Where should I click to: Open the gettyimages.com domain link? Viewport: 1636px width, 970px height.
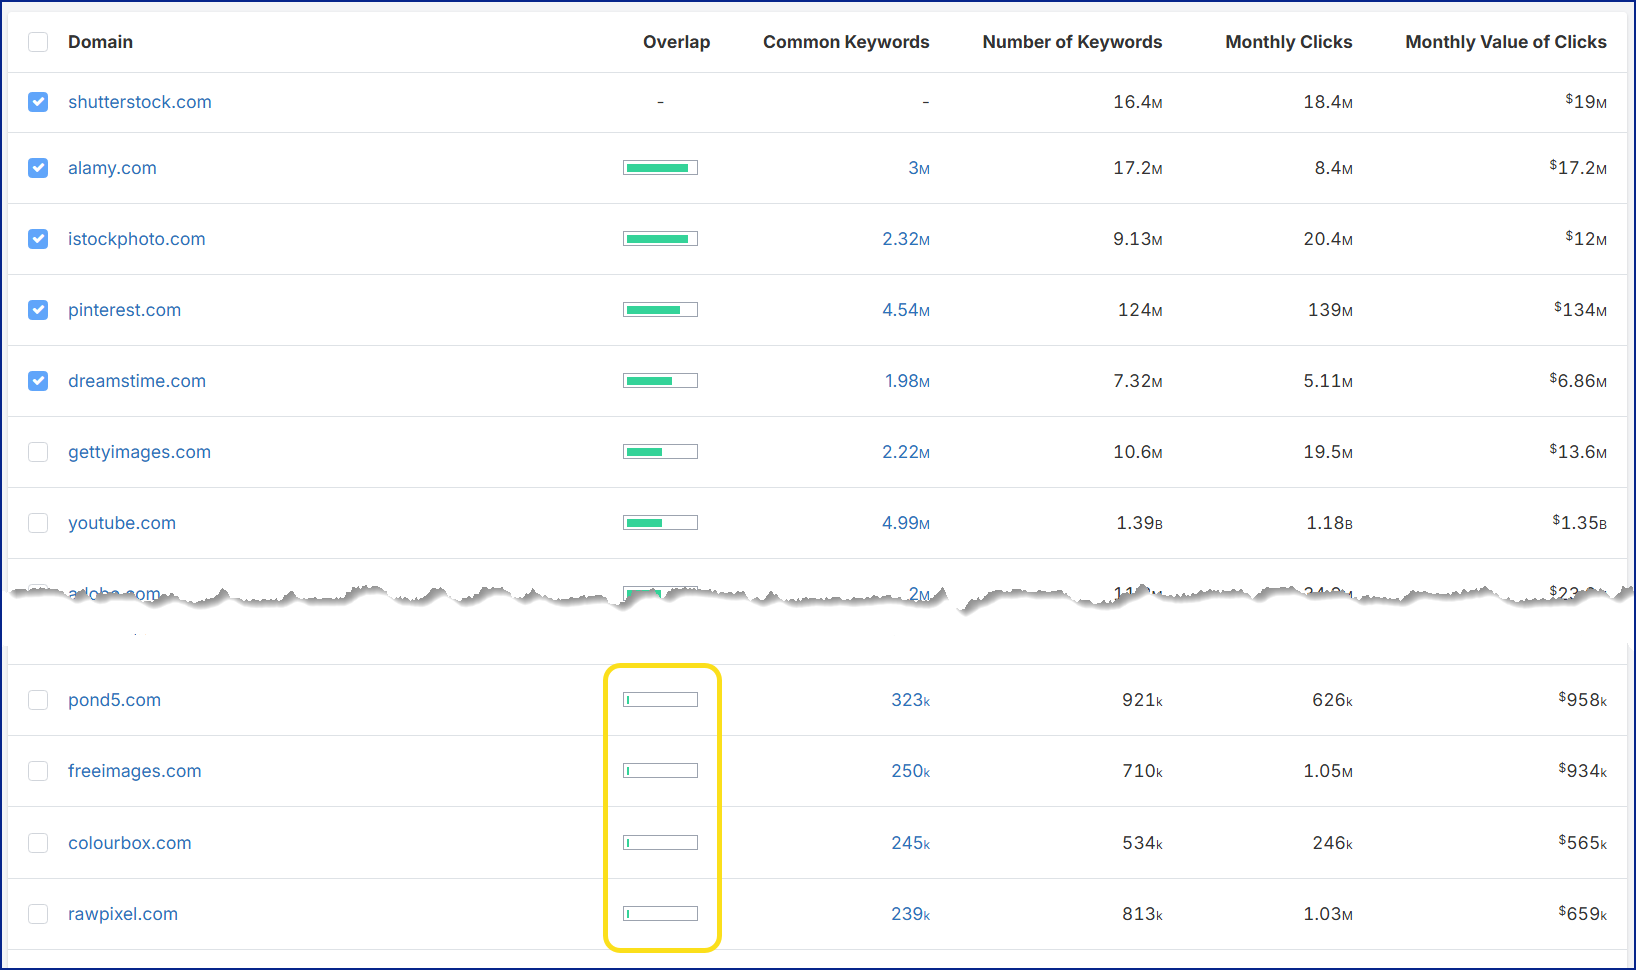[x=140, y=452]
